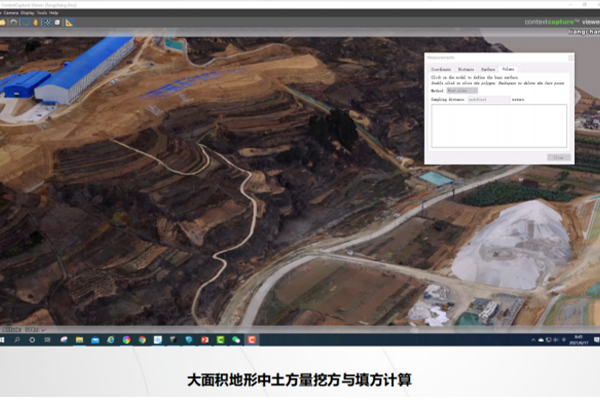Switch to the Distance tab
The width and height of the screenshot is (600, 400).
[x=466, y=69]
